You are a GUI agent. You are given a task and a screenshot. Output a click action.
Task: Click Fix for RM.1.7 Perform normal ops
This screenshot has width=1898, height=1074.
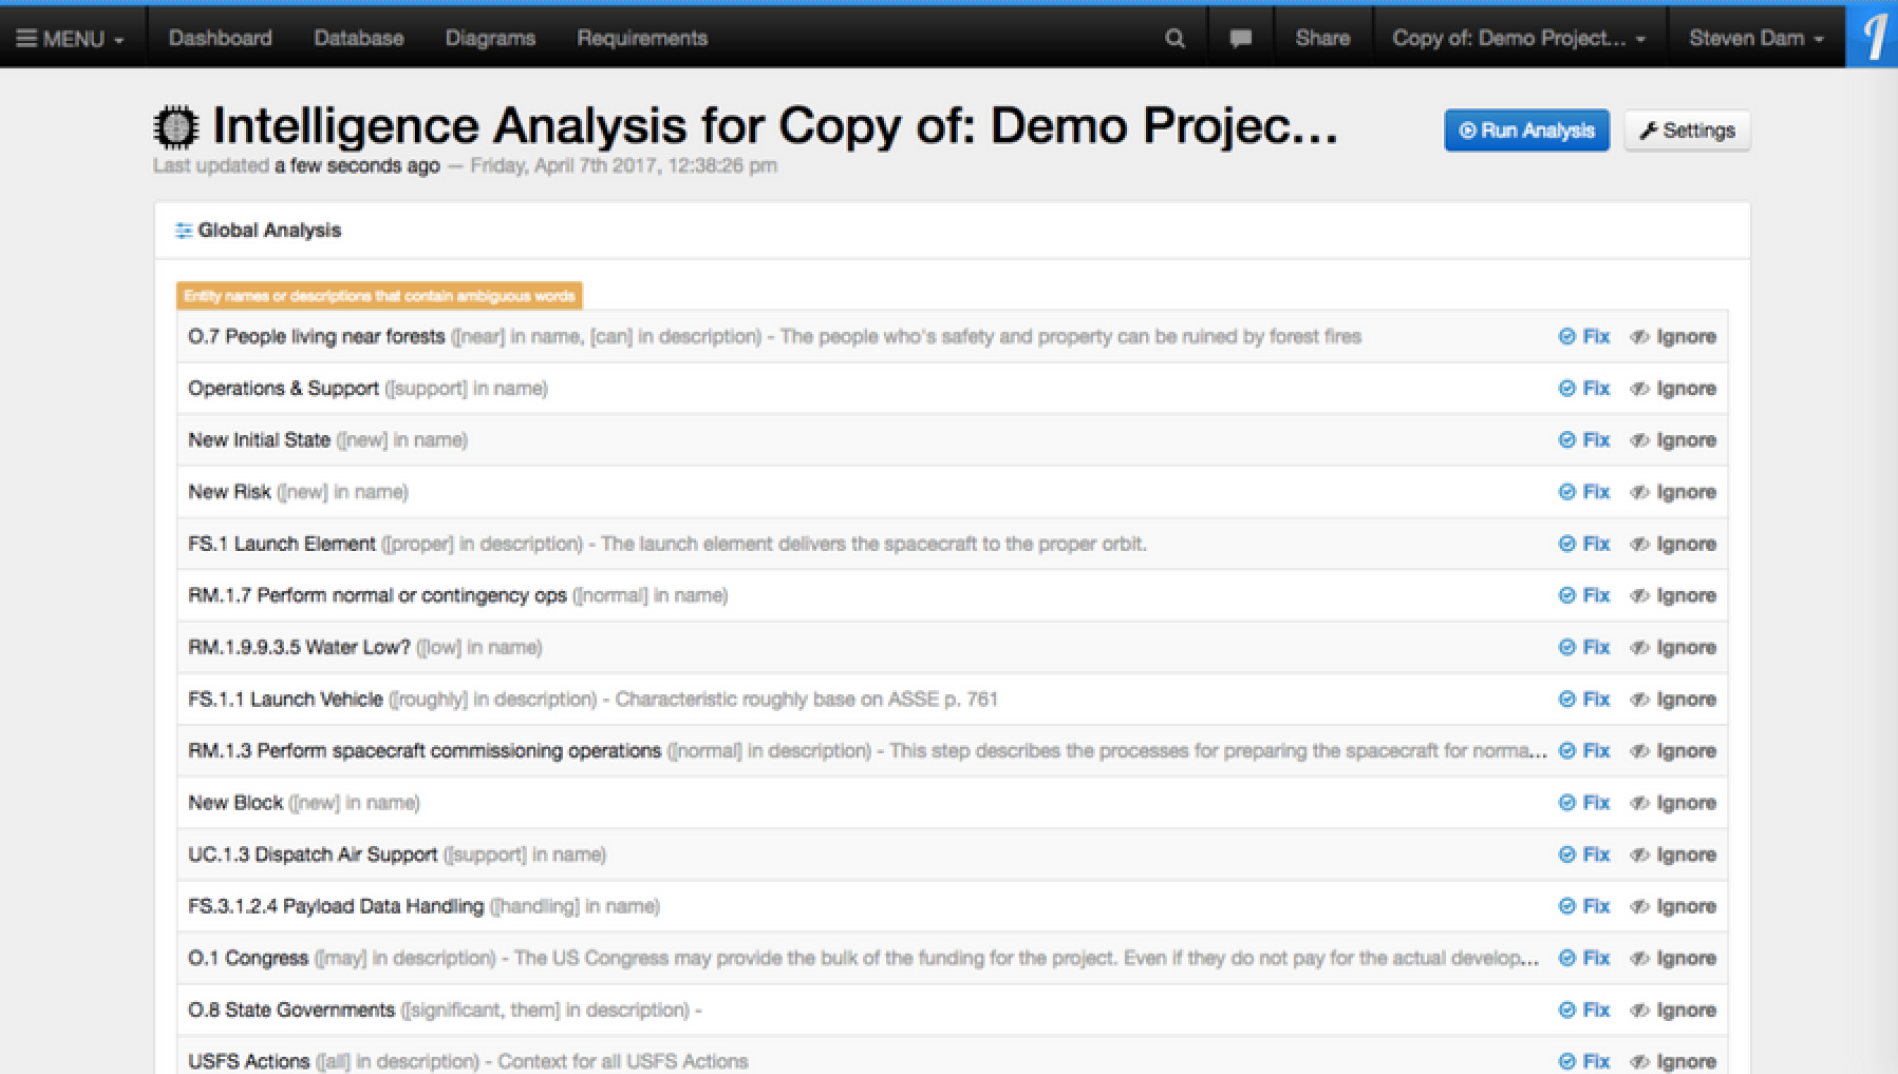1584,596
